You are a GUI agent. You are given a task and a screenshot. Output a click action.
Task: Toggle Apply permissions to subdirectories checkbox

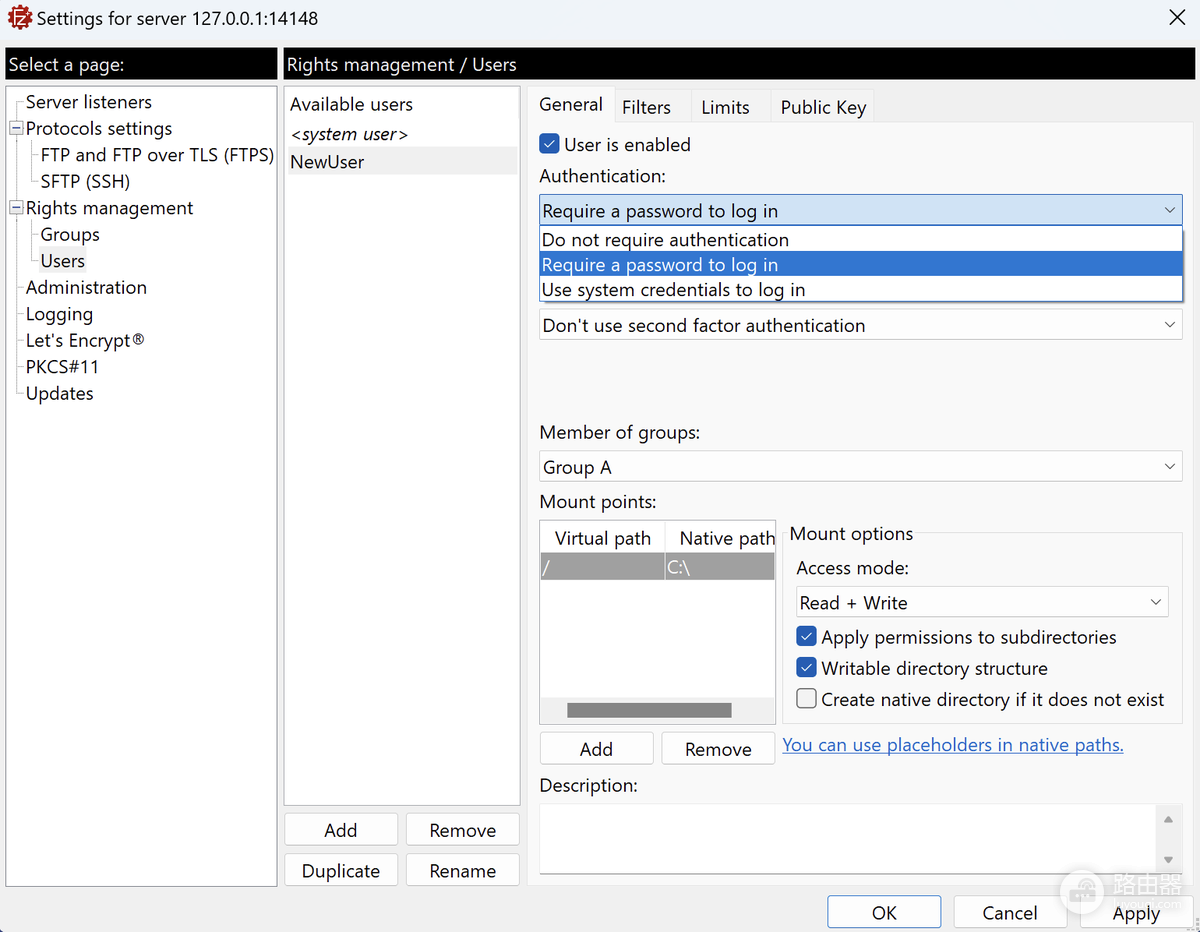click(806, 637)
